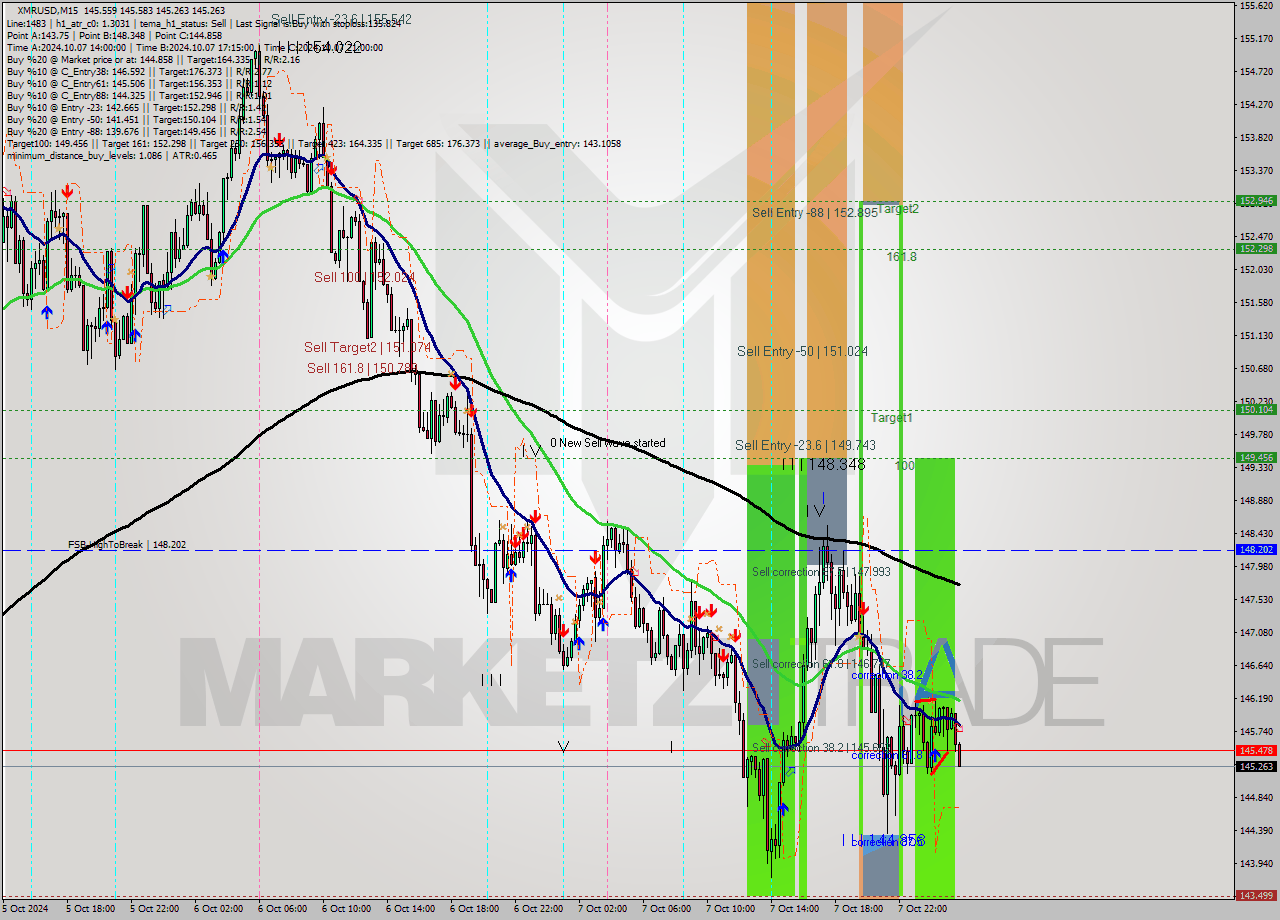Click the FSB-HighToBreak | 148.202 label
The height and width of the screenshot is (920, 1280).
click(127, 545)
